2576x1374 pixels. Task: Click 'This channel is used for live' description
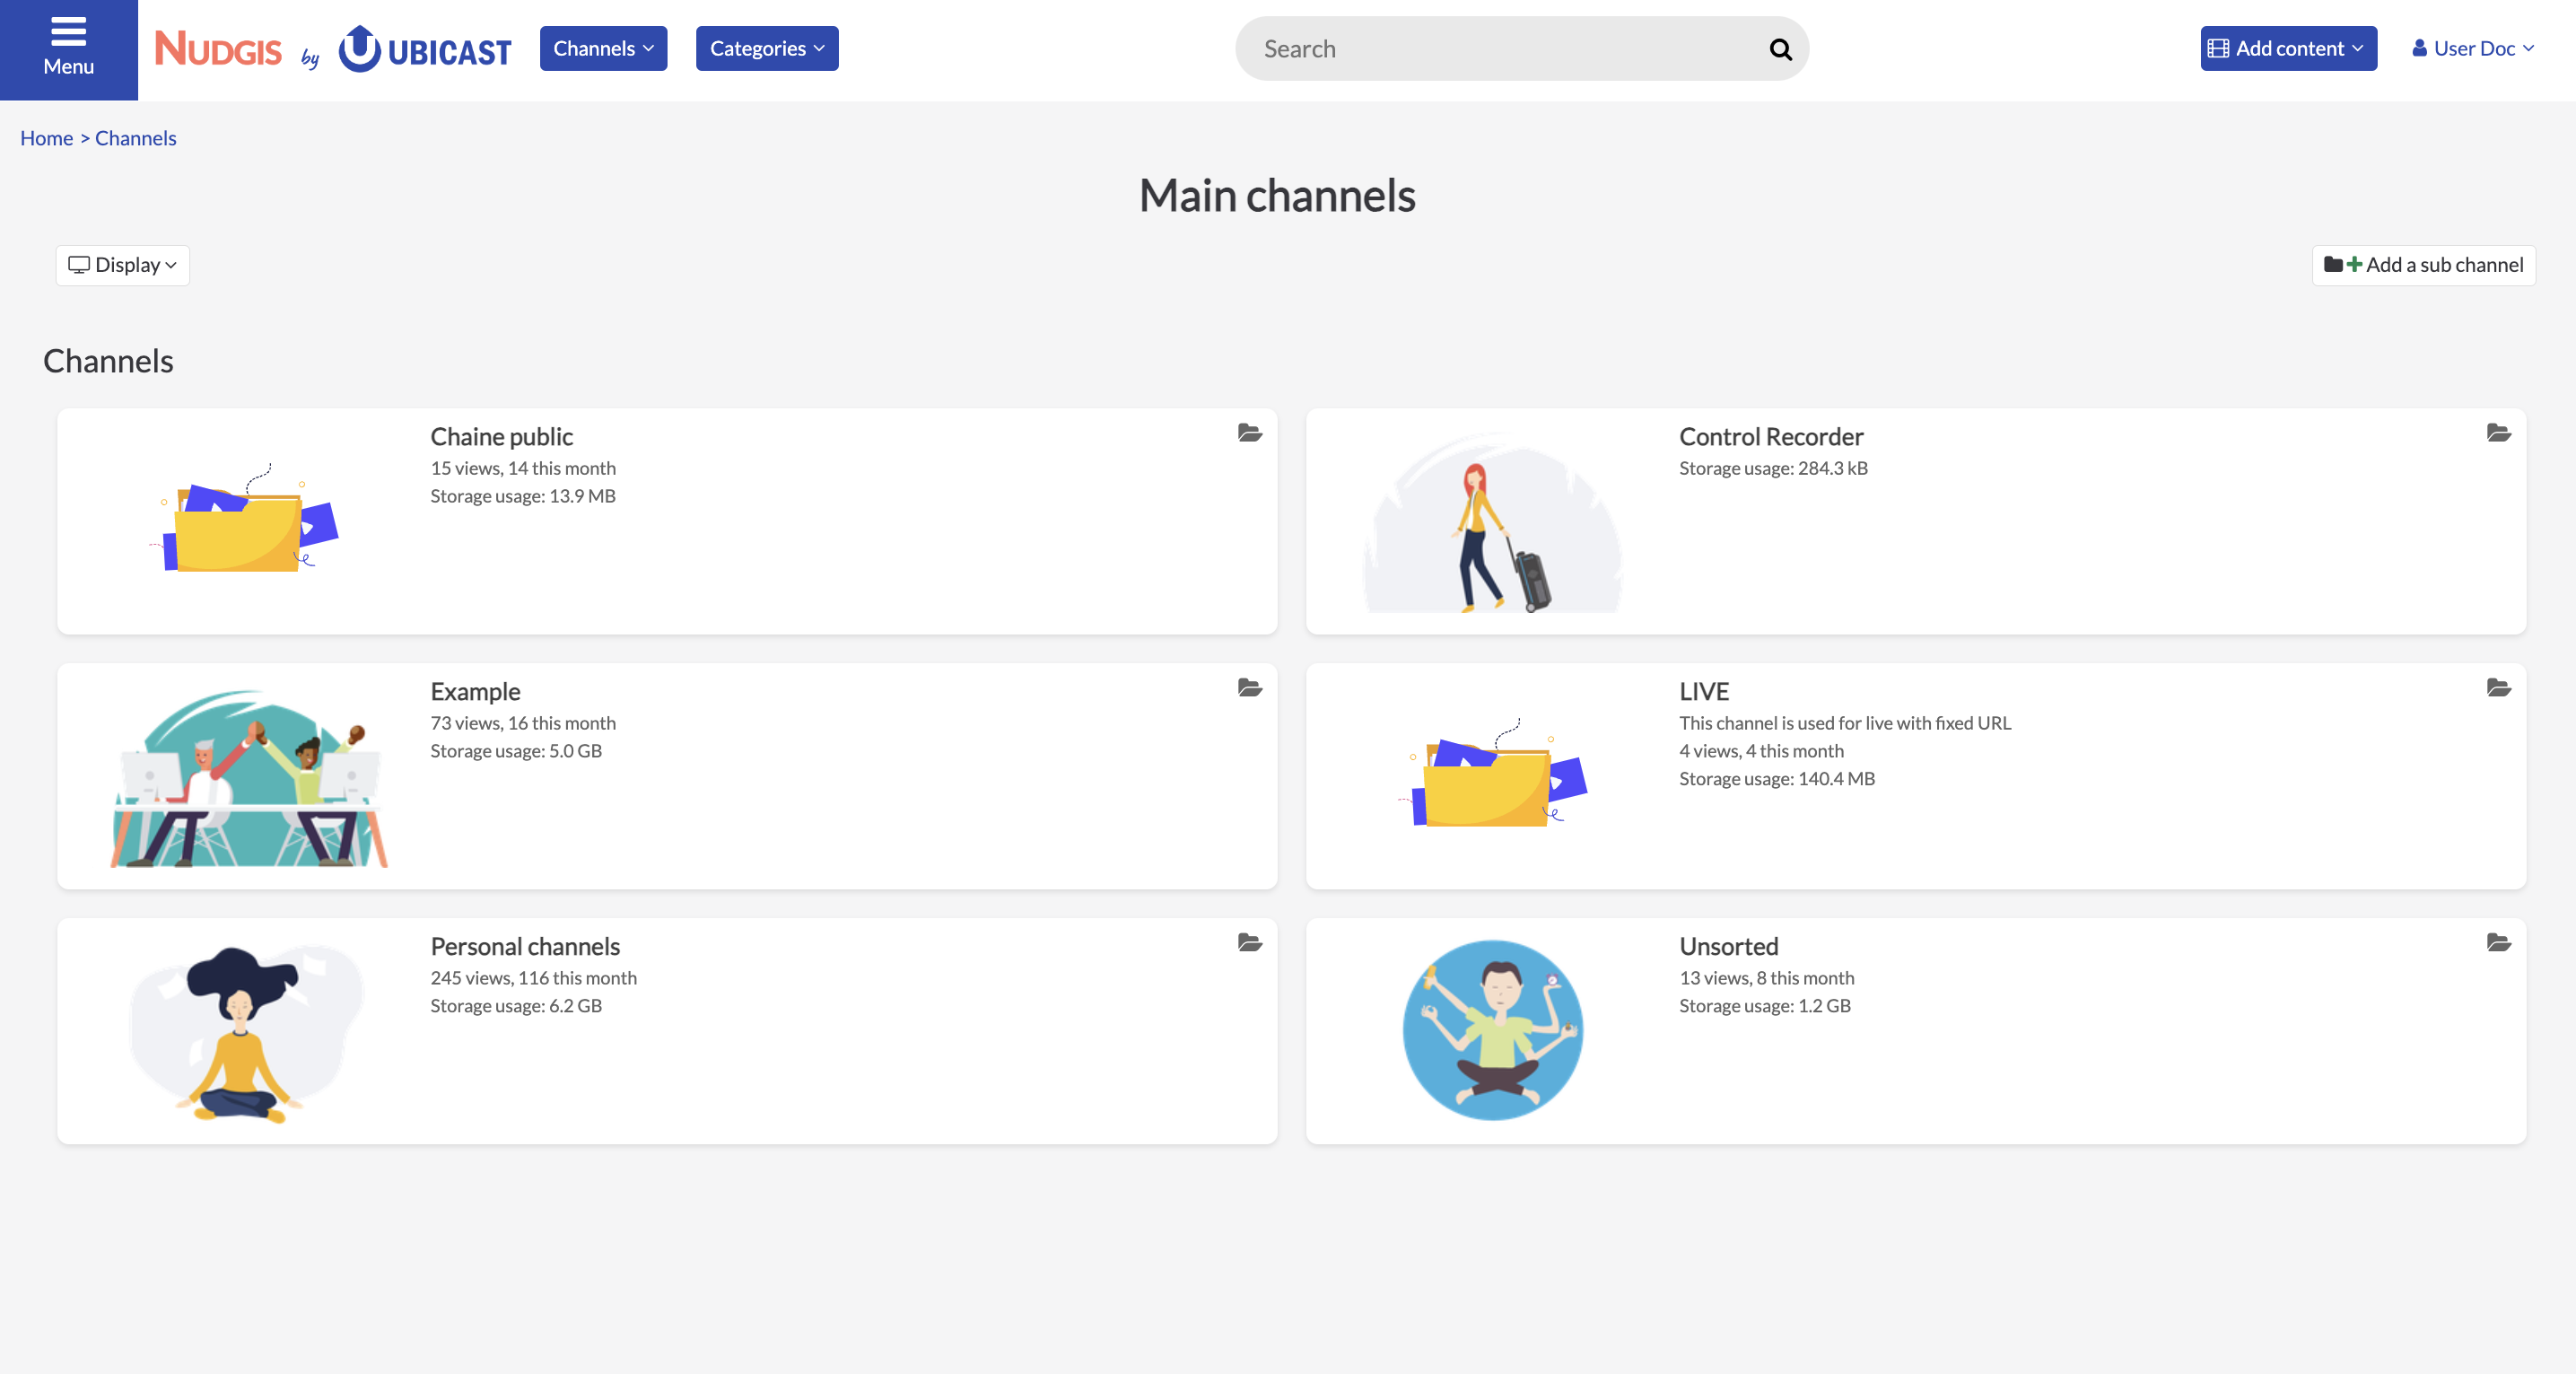click(x=1845, y=723)
